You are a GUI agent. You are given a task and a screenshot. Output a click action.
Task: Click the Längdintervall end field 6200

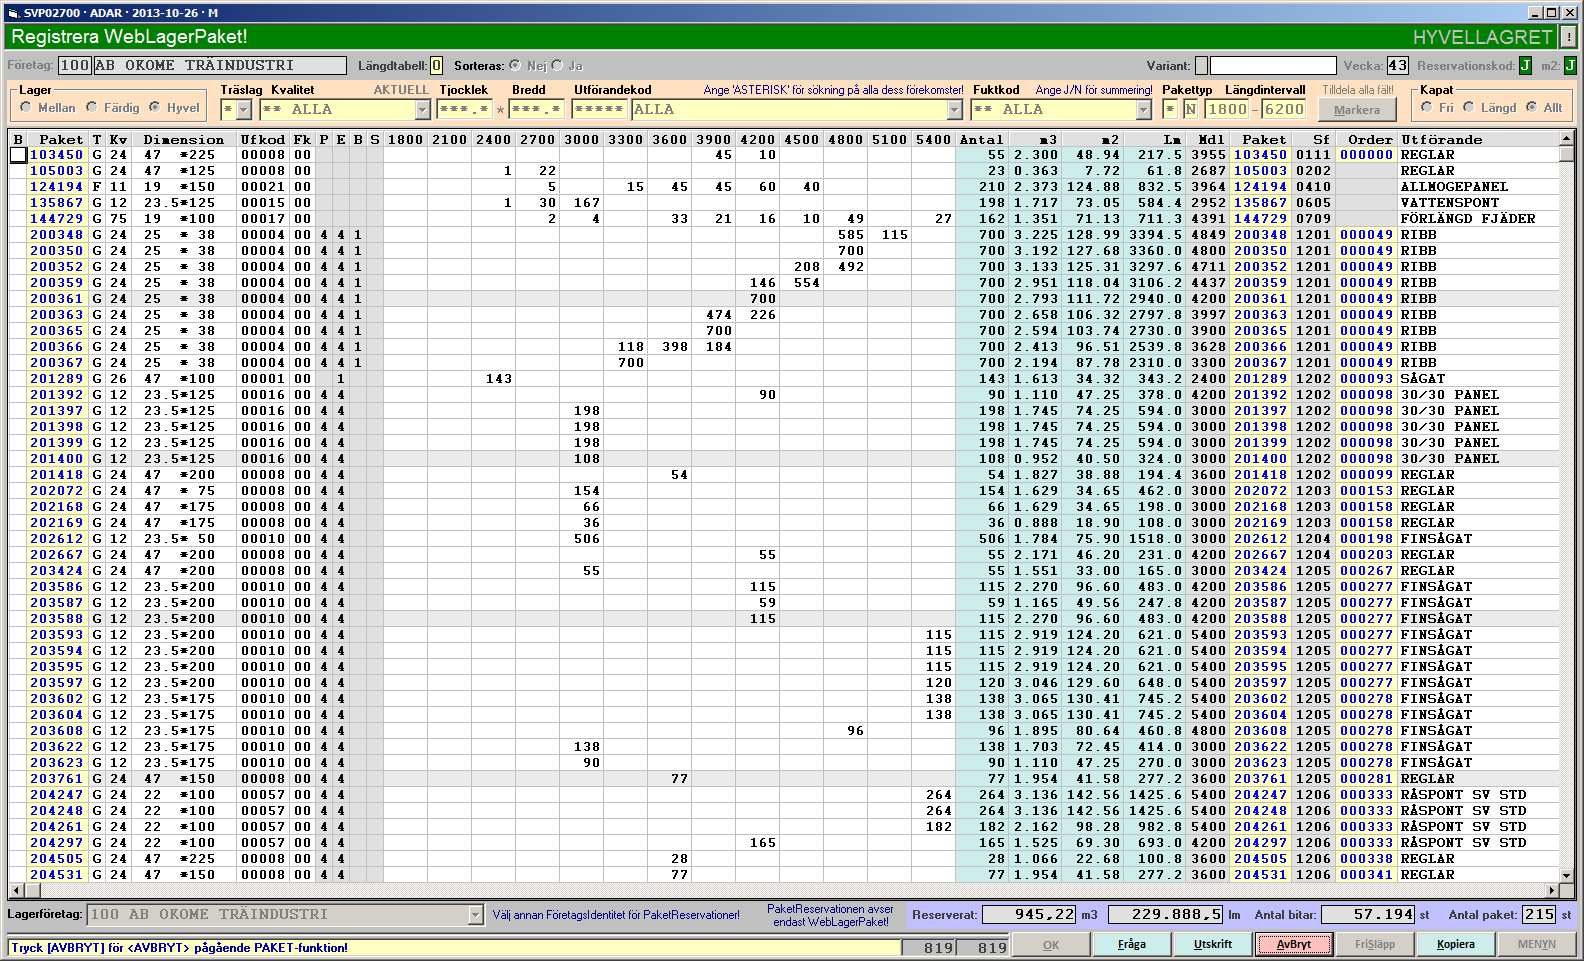coord(1284,109)
